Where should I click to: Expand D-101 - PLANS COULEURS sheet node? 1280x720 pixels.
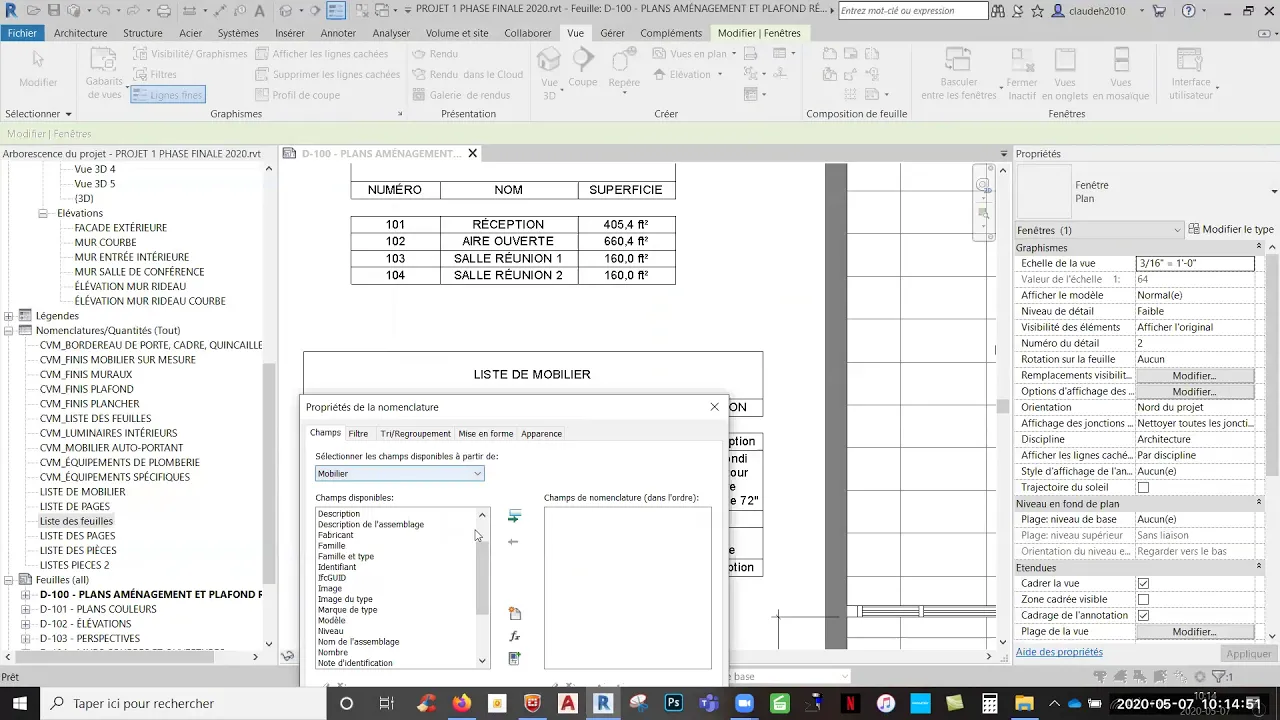point(26,609)
